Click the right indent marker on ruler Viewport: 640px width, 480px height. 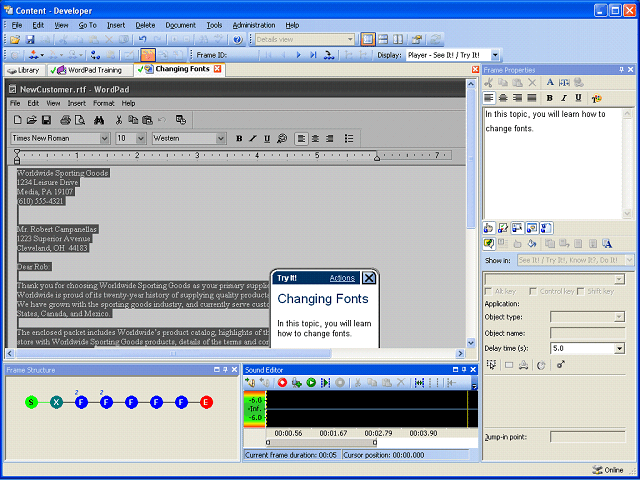tap(377, 158)
